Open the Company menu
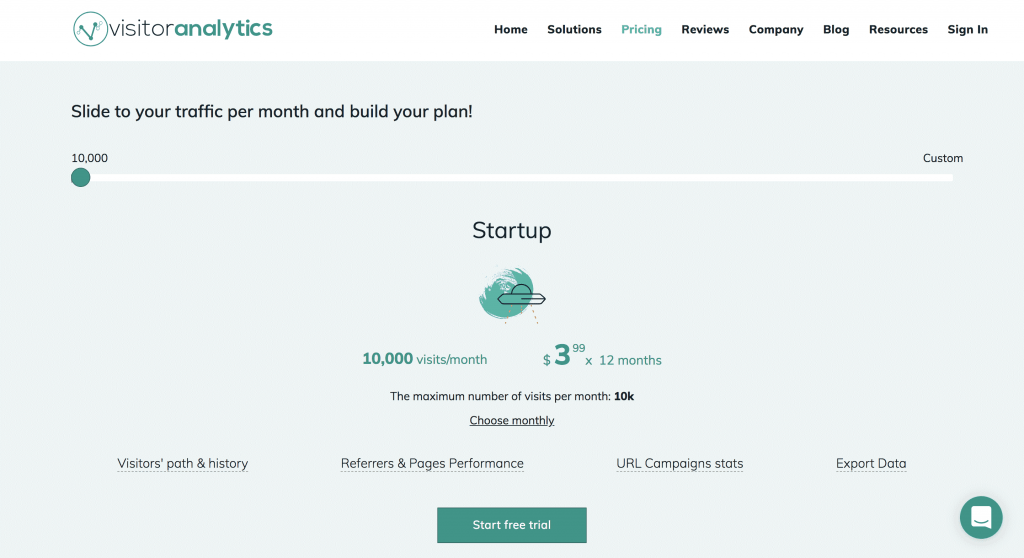The image size is (1024, 558). tap(776, 30)
